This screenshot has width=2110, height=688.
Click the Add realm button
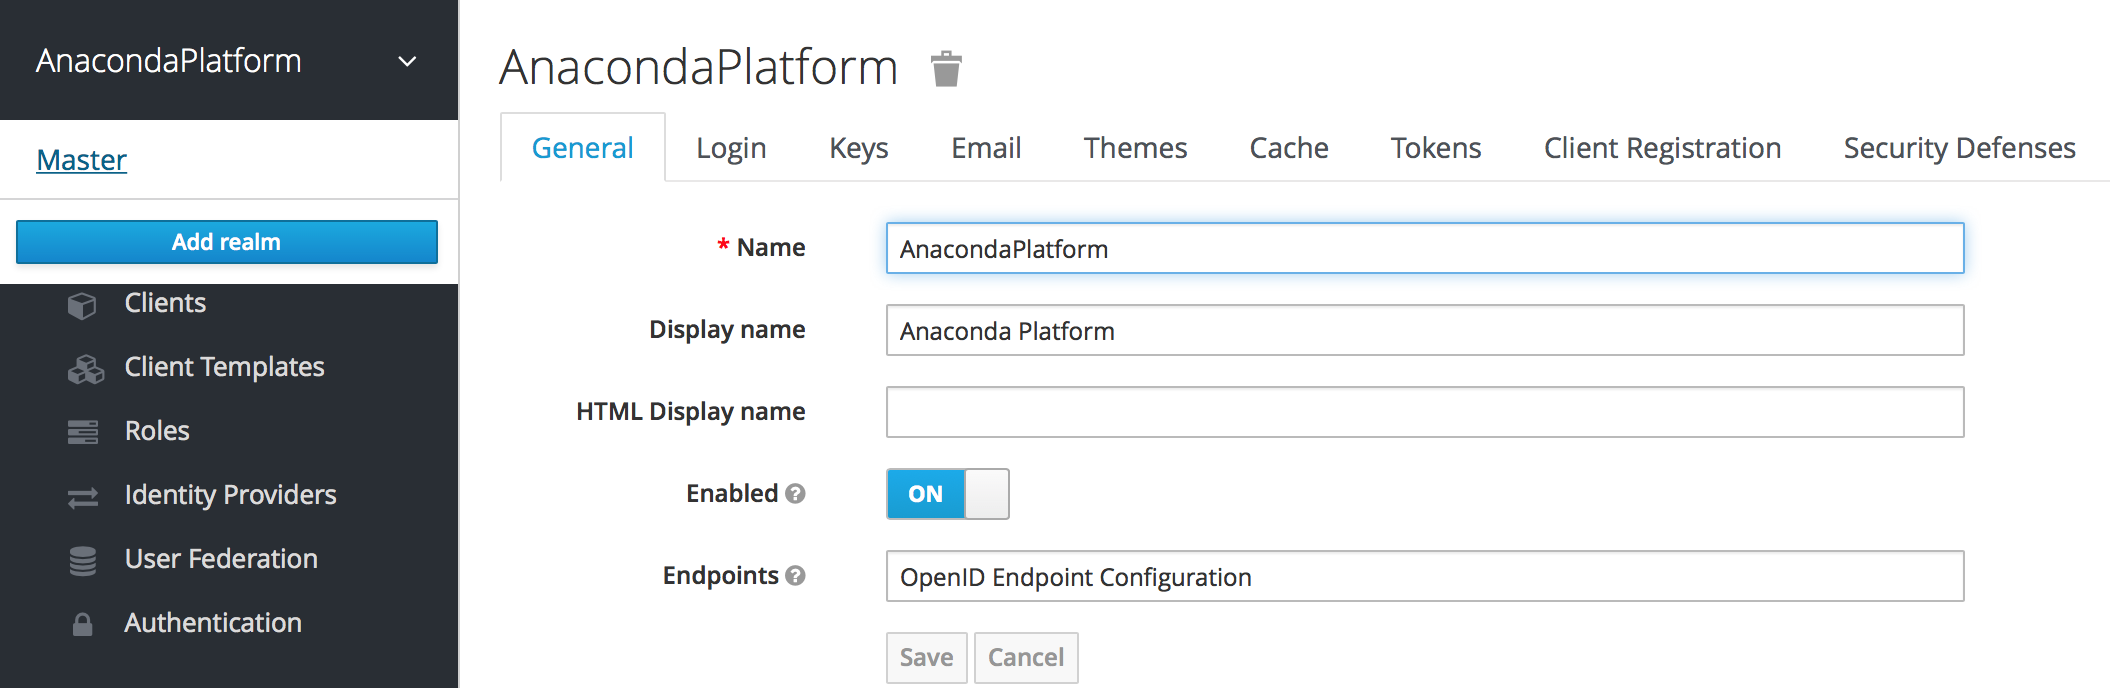227,242
